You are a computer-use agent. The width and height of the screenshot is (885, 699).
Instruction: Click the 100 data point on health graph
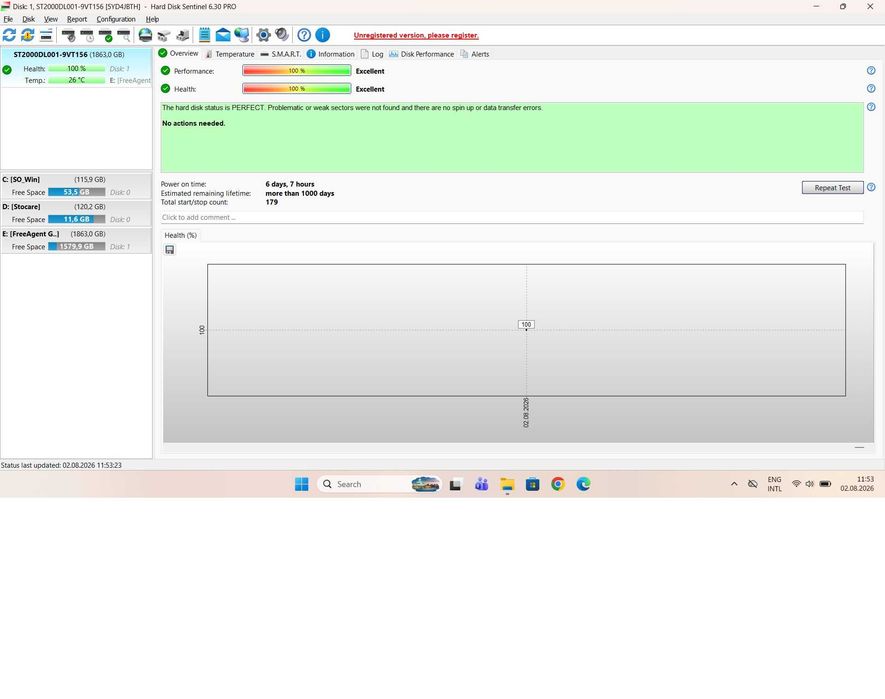[526, 325]
